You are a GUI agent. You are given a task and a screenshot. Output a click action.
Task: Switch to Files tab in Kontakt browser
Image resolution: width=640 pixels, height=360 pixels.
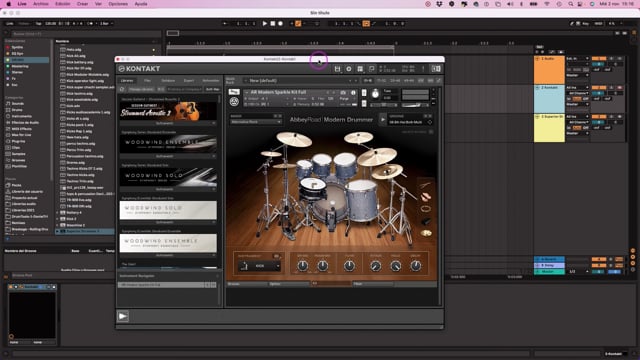coord(147,81)
